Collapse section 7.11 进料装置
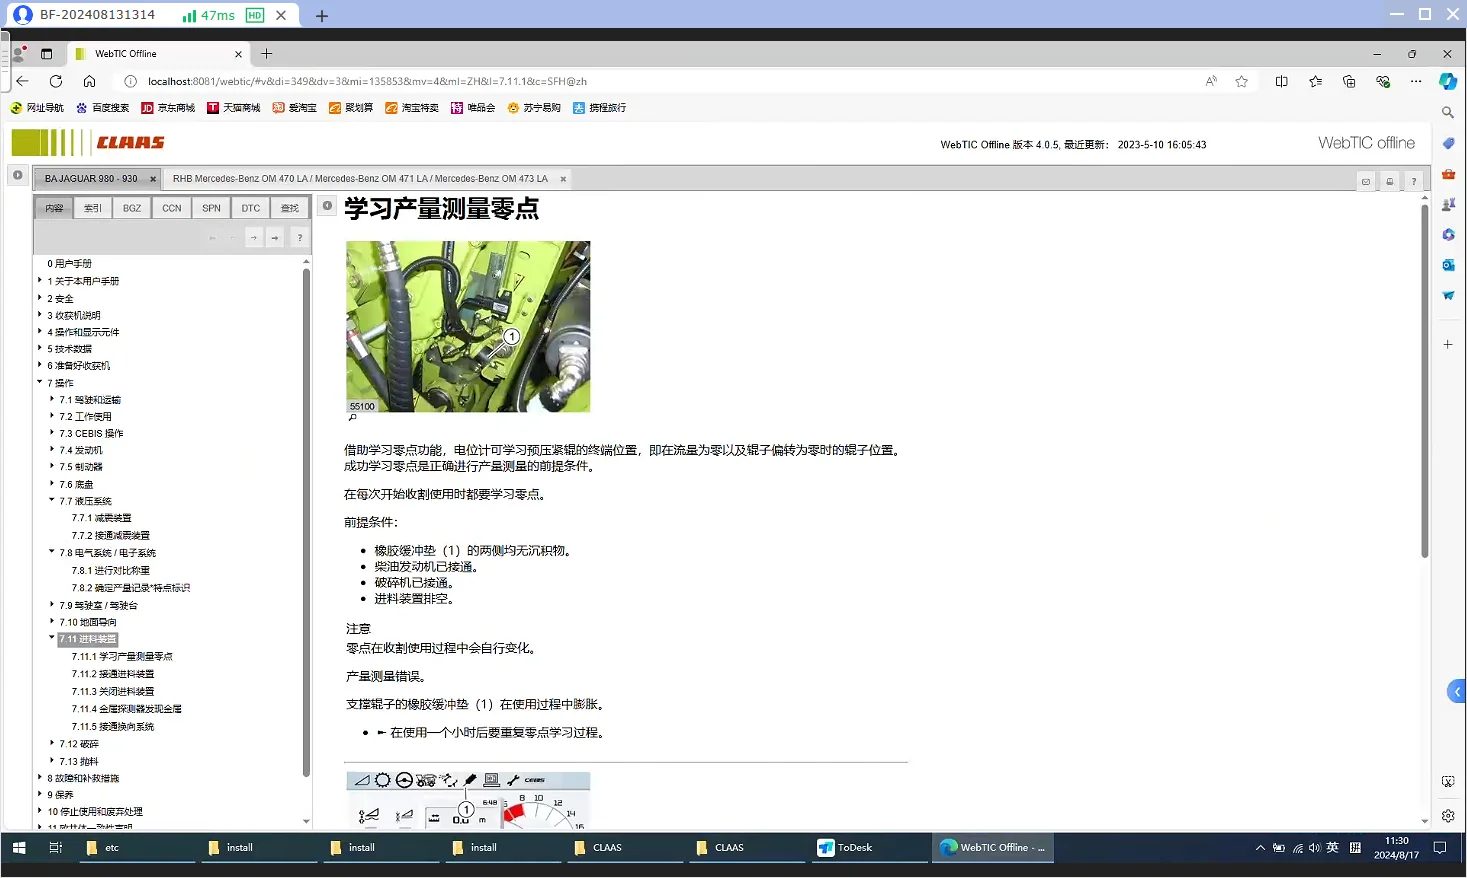The height and width of the screenshot is (878, 1467). click(x=52, y=637)
